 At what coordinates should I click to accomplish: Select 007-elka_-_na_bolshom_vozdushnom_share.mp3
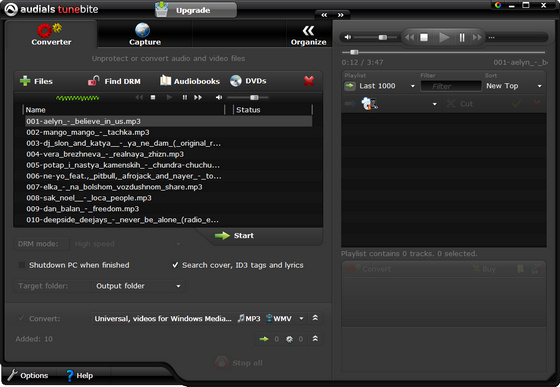169,187
